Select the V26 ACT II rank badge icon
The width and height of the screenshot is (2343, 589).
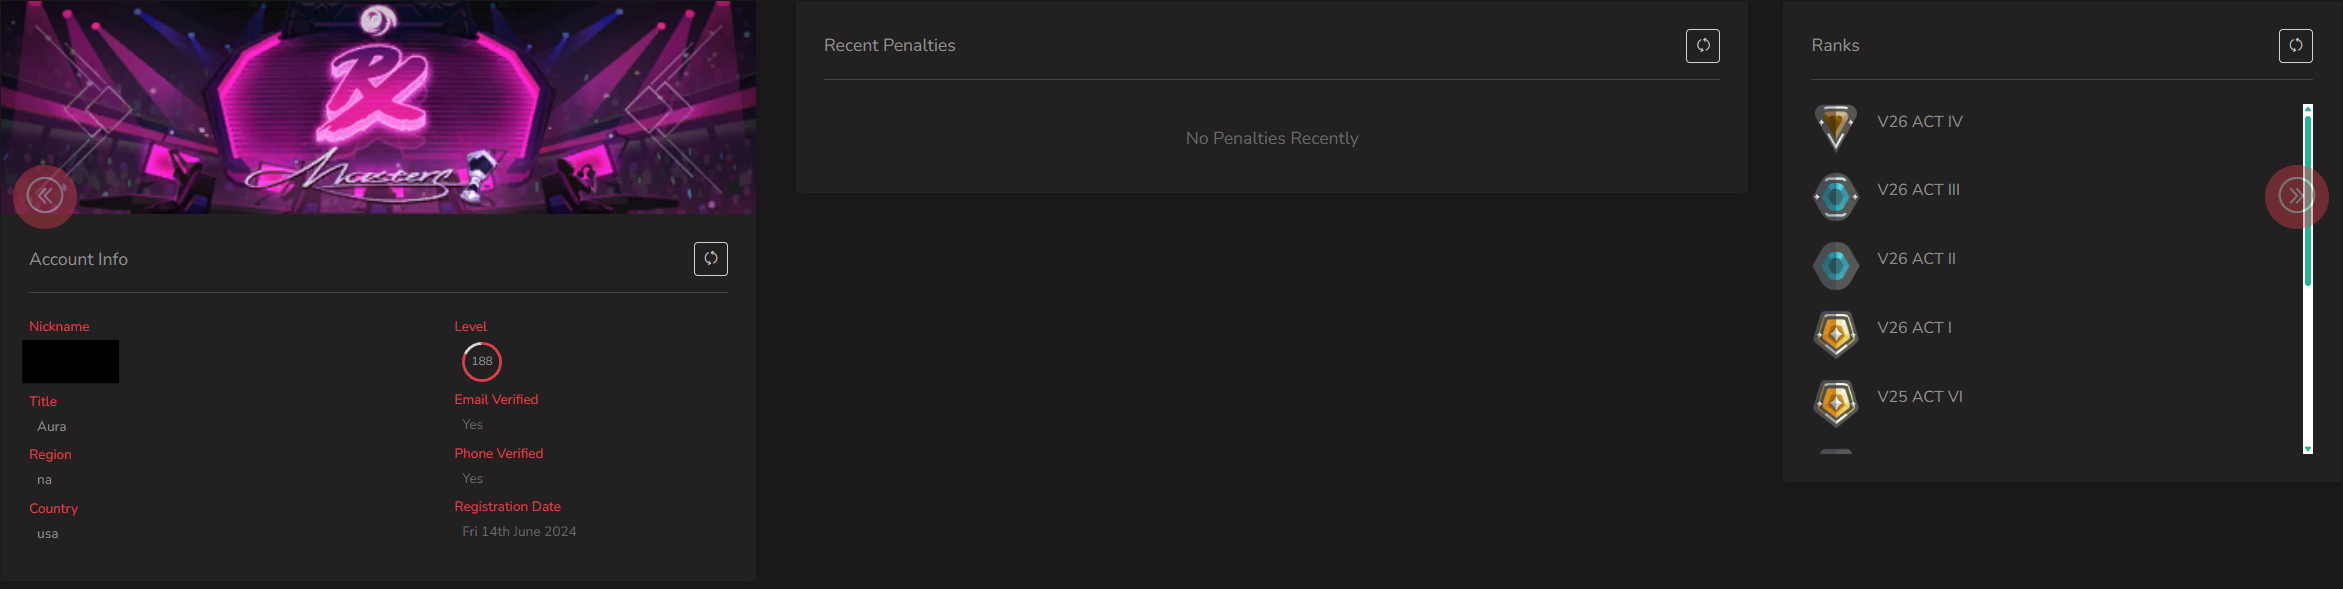(1836, 266)
